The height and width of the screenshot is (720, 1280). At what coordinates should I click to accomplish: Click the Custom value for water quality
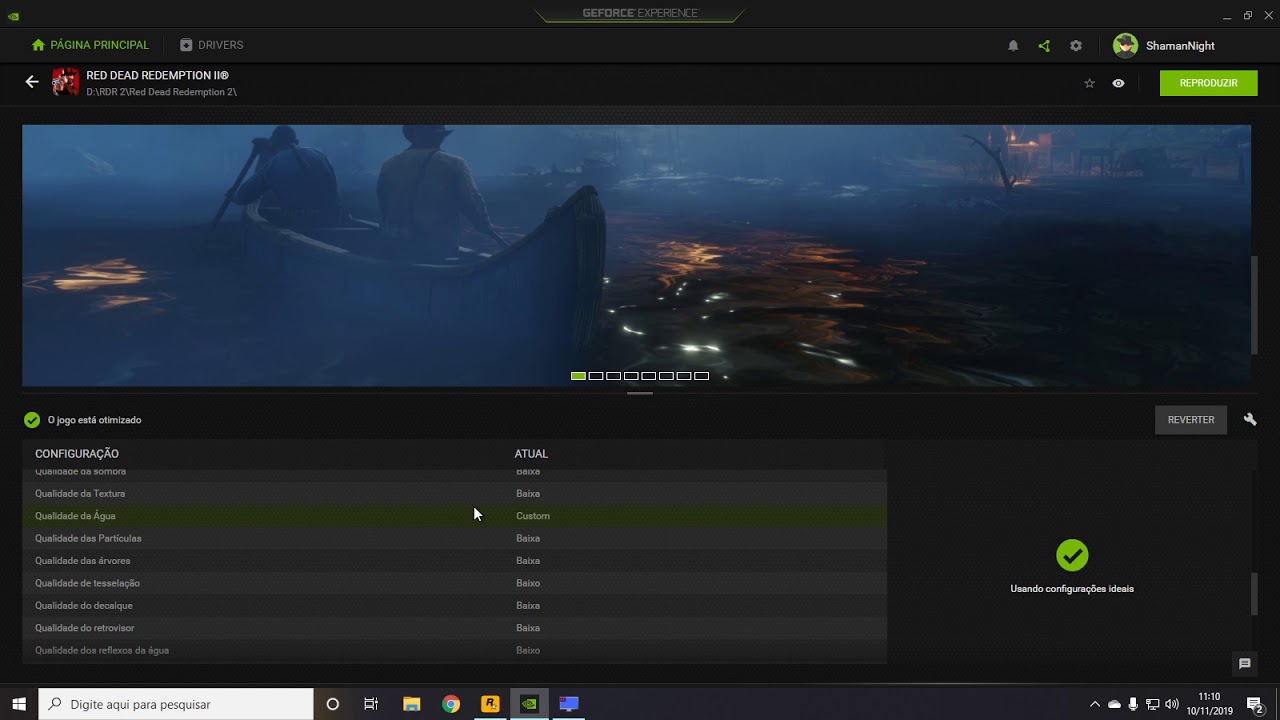tap(533, 516)
